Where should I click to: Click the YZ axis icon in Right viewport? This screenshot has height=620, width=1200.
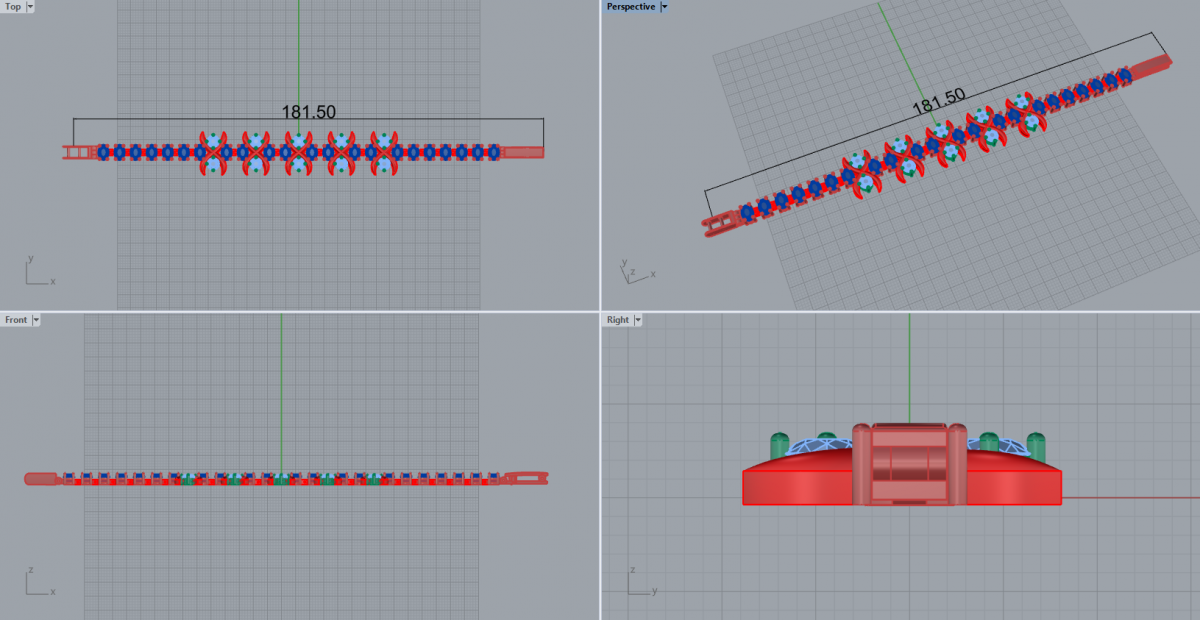(638, 584)
